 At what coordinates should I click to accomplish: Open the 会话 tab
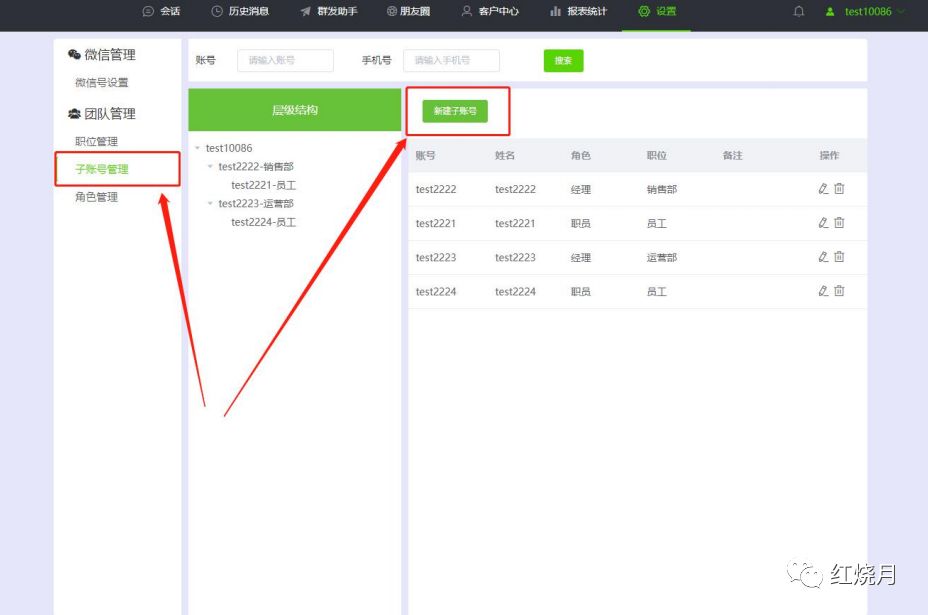pyautogui.click(x=162, y=11)
